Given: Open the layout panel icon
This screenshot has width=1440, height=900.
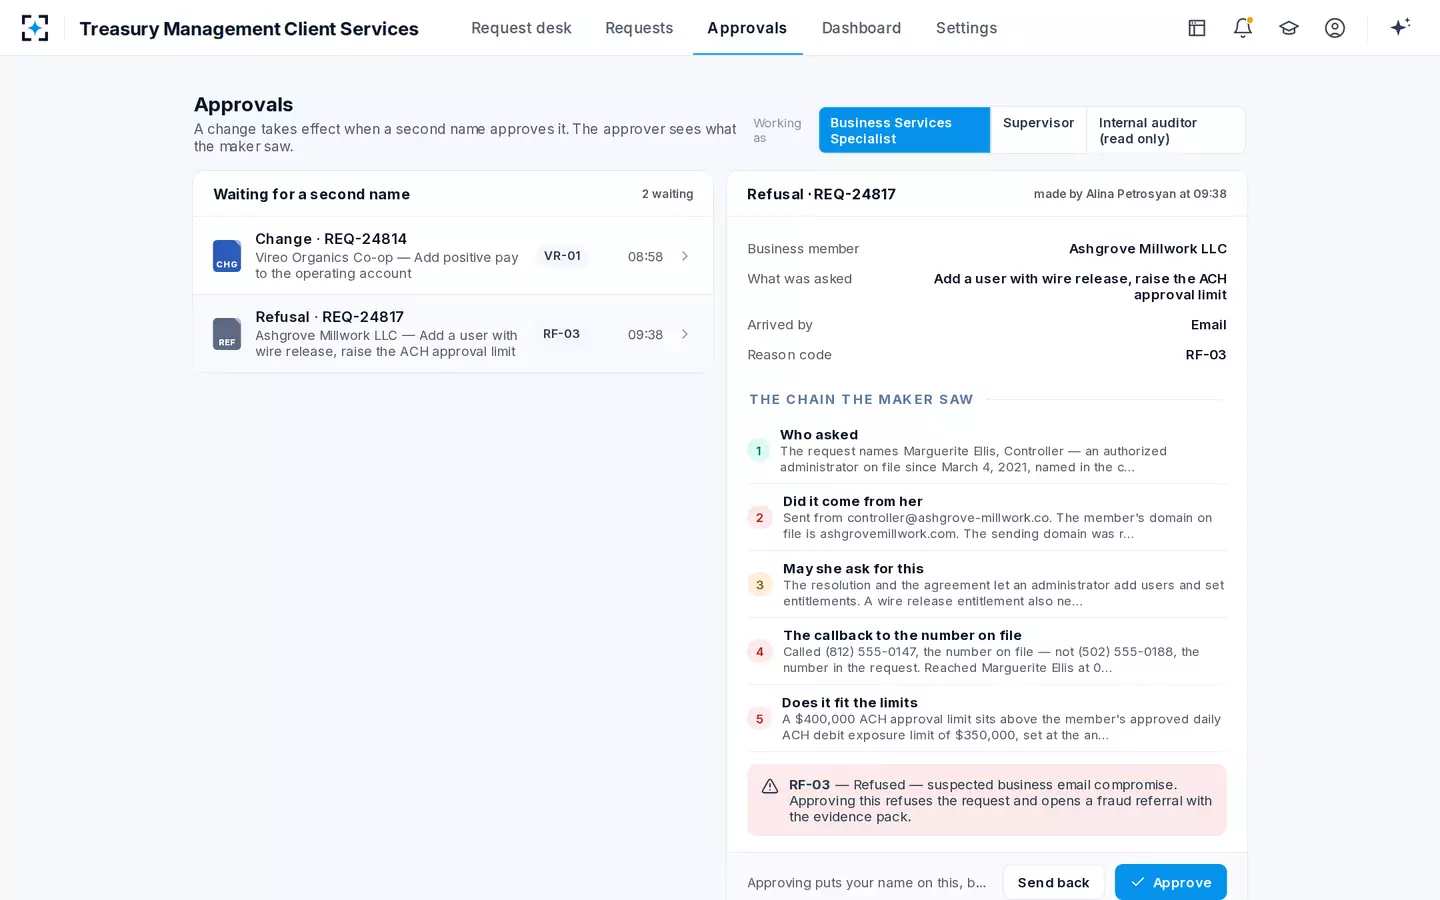Looking at the screenshot, I should point(1197,28).
